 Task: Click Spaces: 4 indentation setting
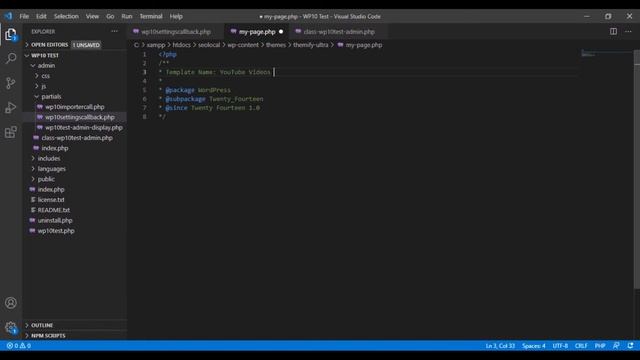[x=533, y=346]
